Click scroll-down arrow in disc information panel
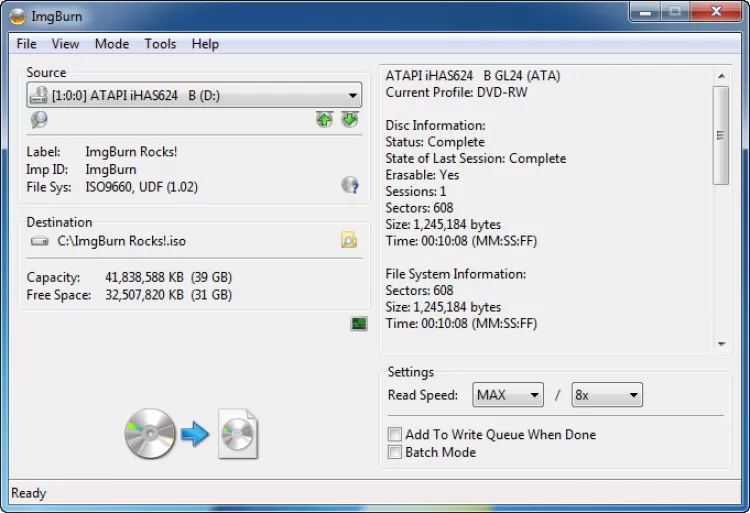 pos(722,344)
